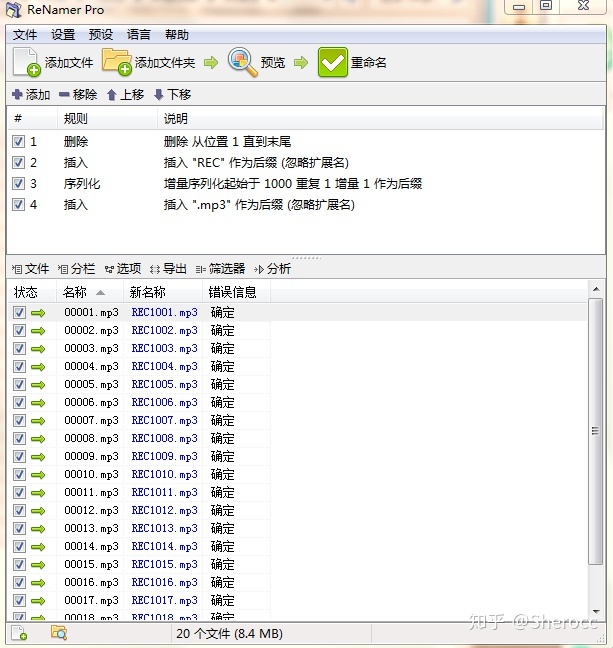Image resolution: width=613 pixels, height=648 pixels.
Task: Toggle the checkbox for rule 4 插入 ".mp3"
Action: 18,205
